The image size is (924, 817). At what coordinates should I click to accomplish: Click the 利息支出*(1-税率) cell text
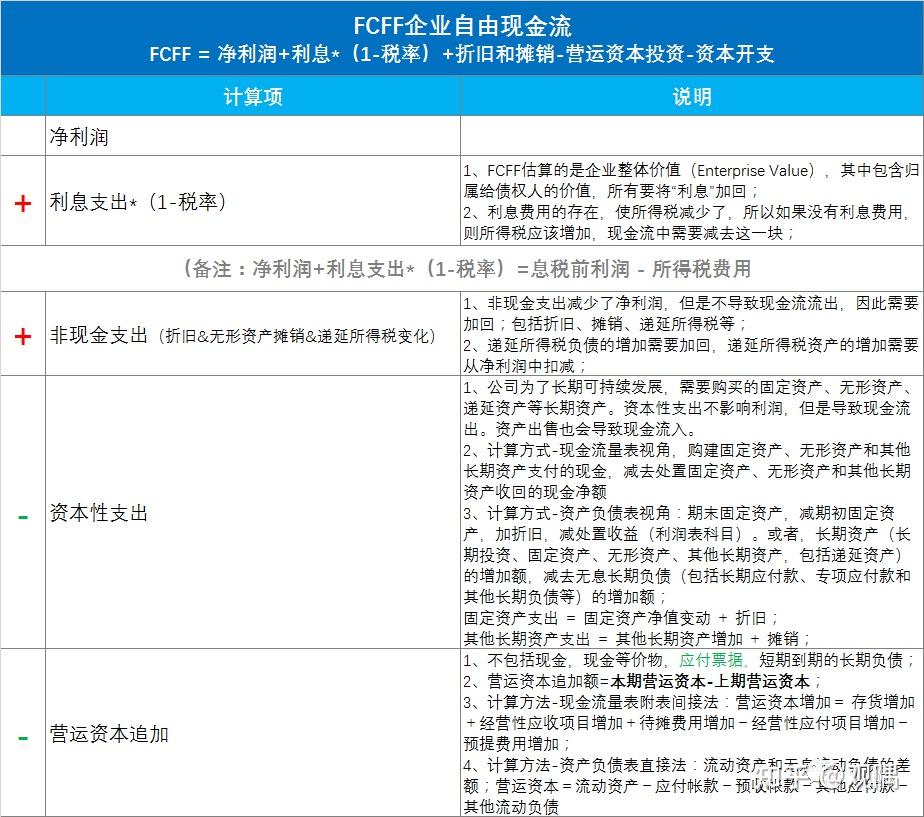(140, 200)
